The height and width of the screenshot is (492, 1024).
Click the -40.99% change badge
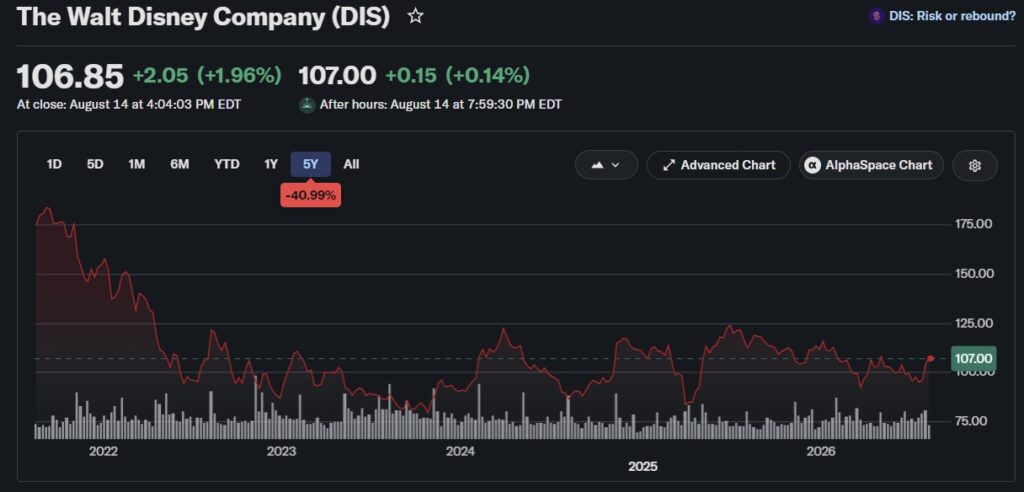pyautogui.click(x=311, y=195)
